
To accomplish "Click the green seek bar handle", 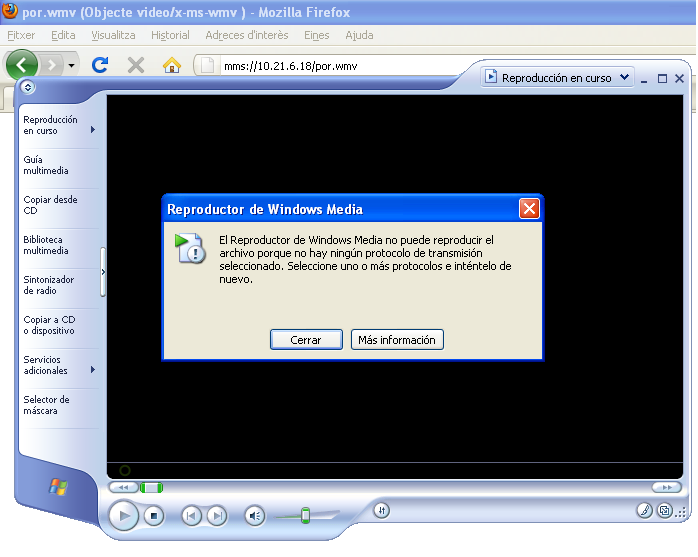I will (151, 488).
